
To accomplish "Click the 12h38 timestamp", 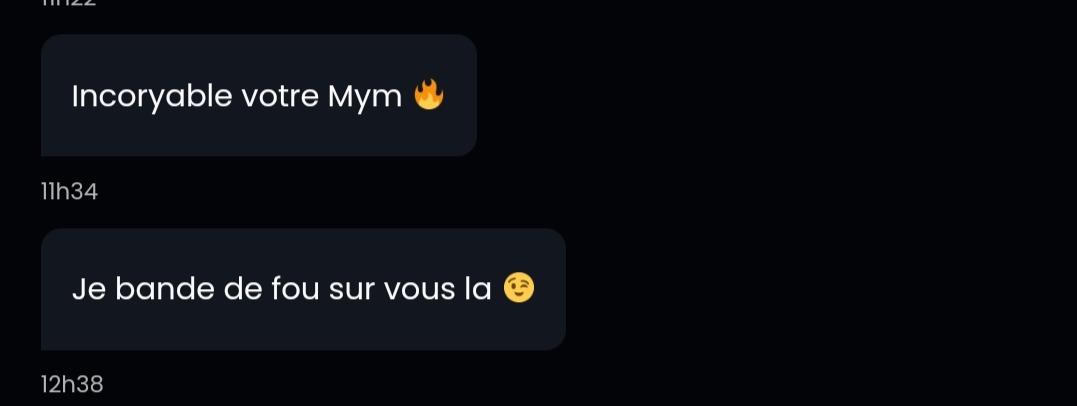I will pyautogui.click(x=72, y=385).
